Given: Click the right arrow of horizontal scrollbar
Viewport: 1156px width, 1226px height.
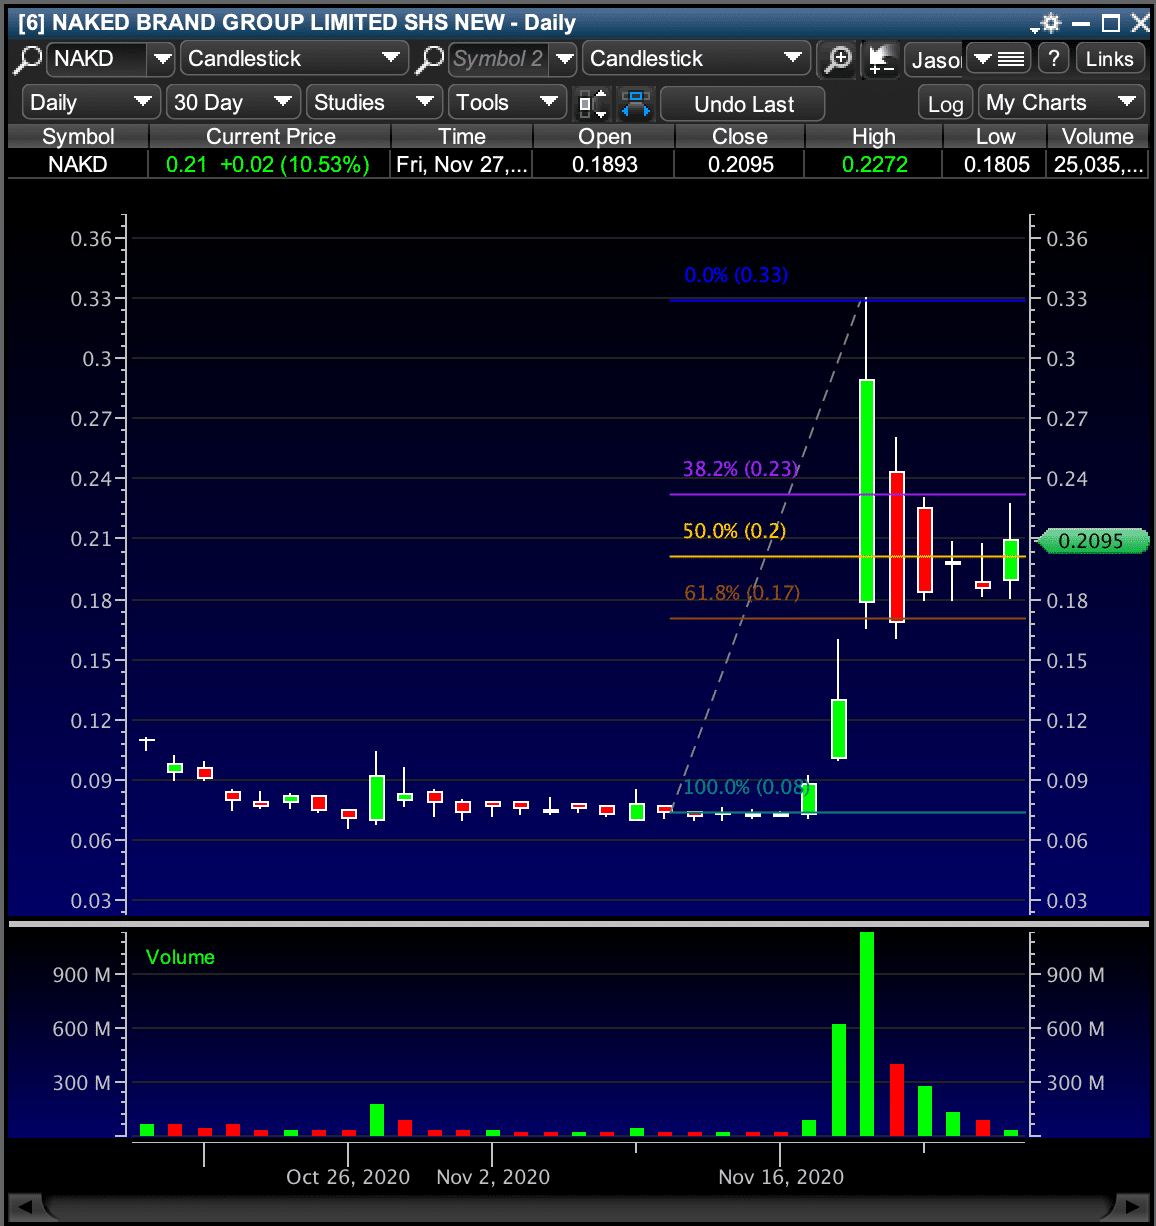Looking at the screenshot, I should [1131, 1206].
